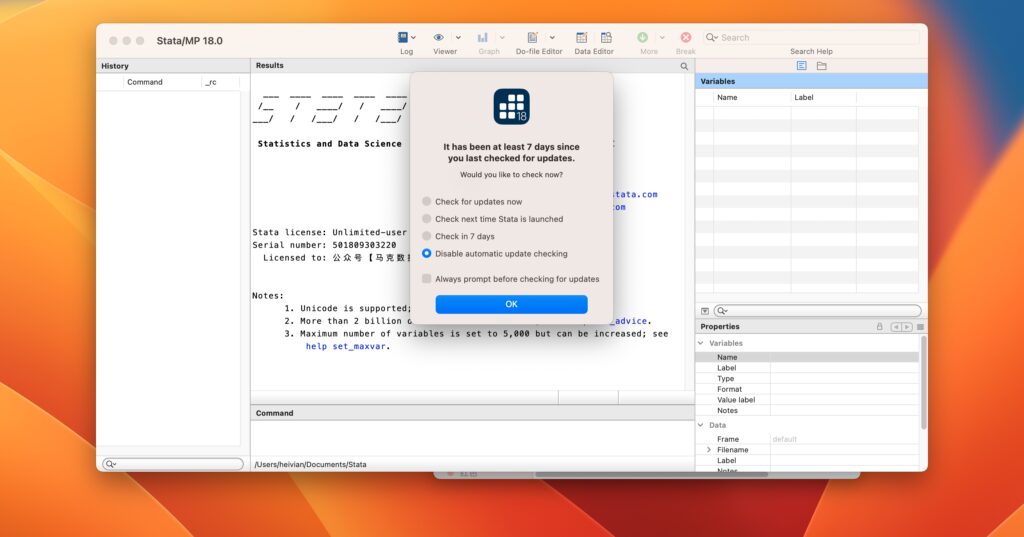Screen dimensions: 1024x537
Task: Click the Properties panel menu icon
Action: click(920, 327)
